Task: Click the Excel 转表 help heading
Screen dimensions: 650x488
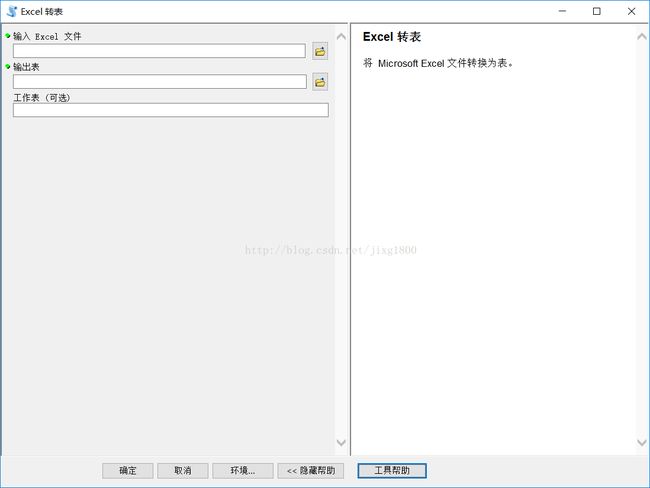Action: [x=392, y=37]
